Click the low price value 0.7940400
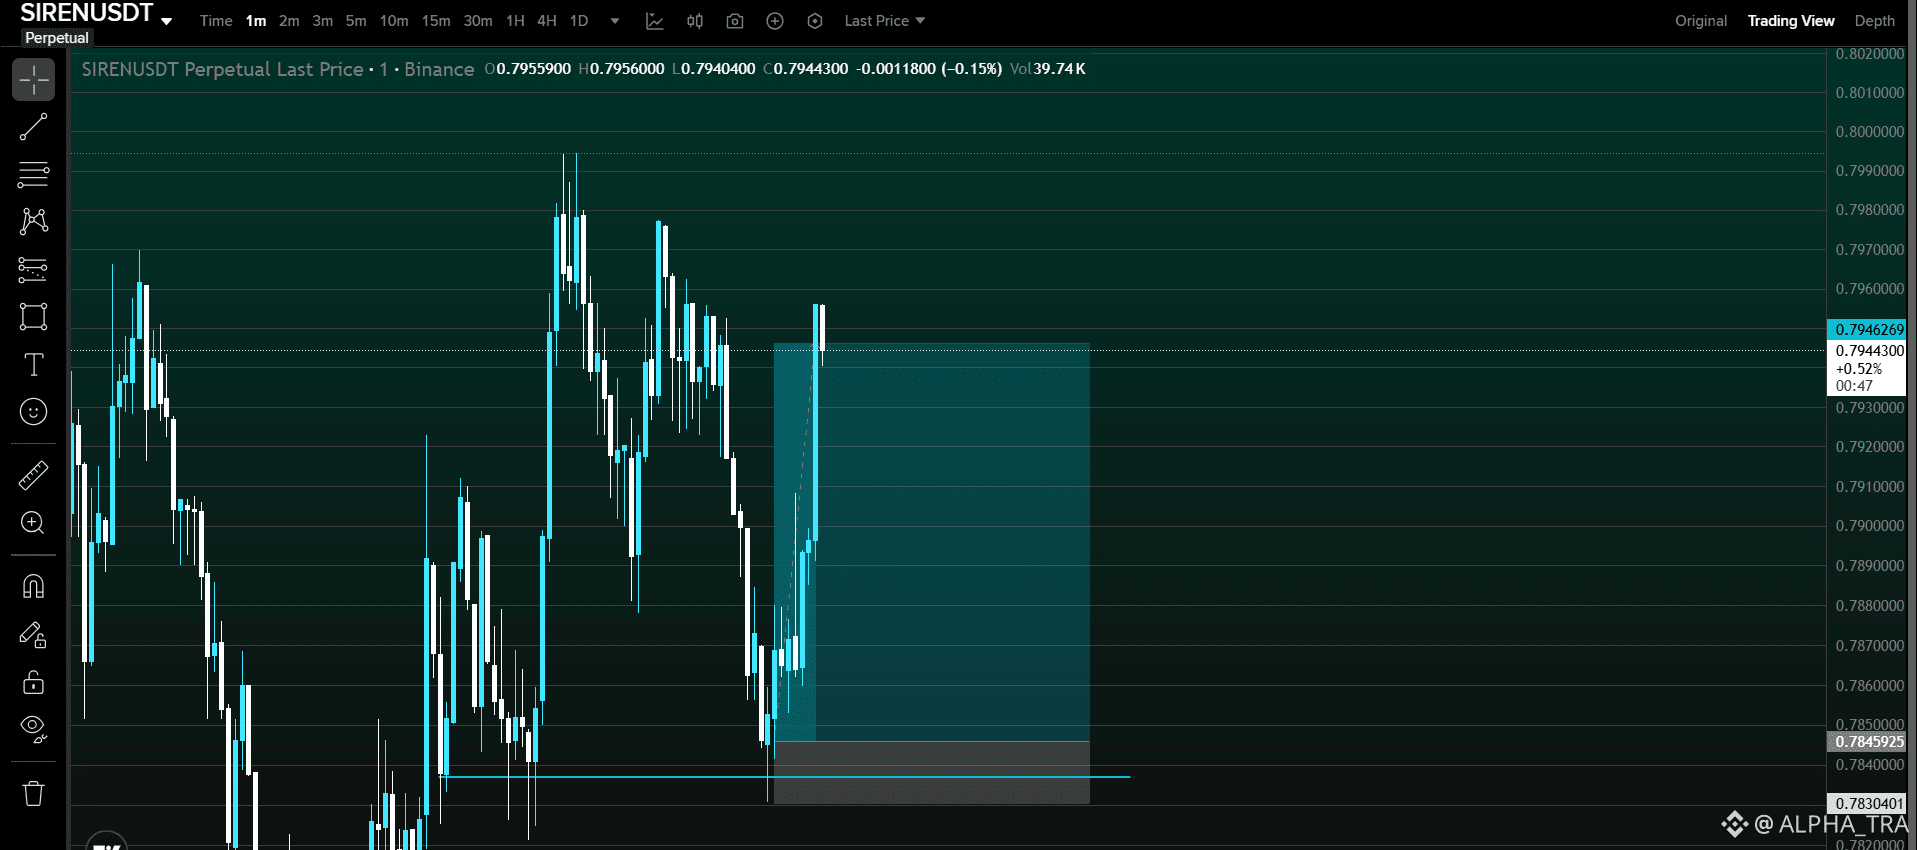This screenshot has height=850, width=1917. tap(718, 69)
